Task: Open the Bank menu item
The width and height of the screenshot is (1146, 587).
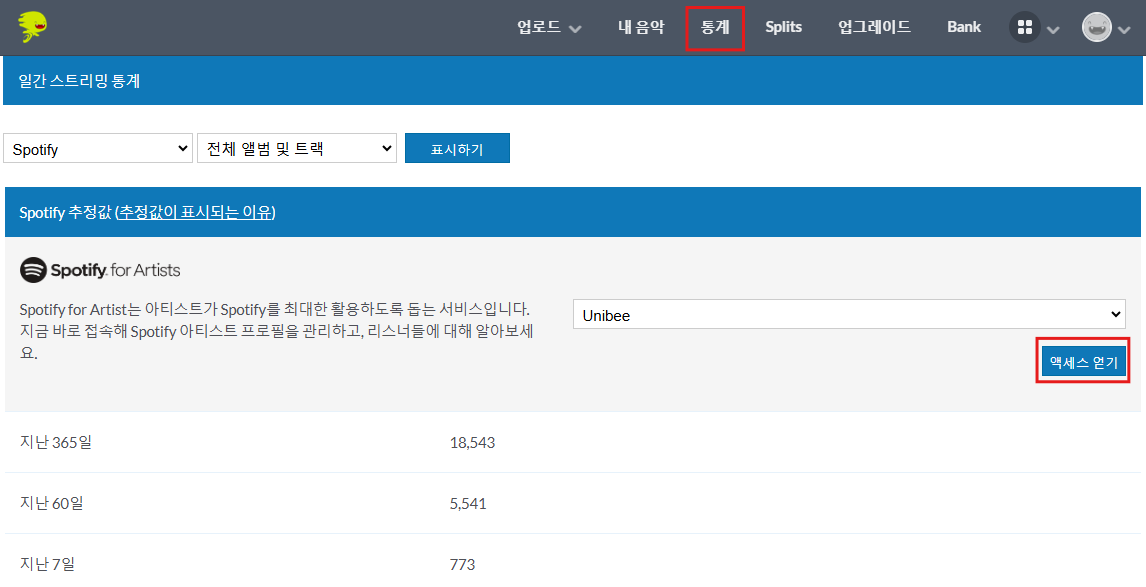Action: click(964, 27)
